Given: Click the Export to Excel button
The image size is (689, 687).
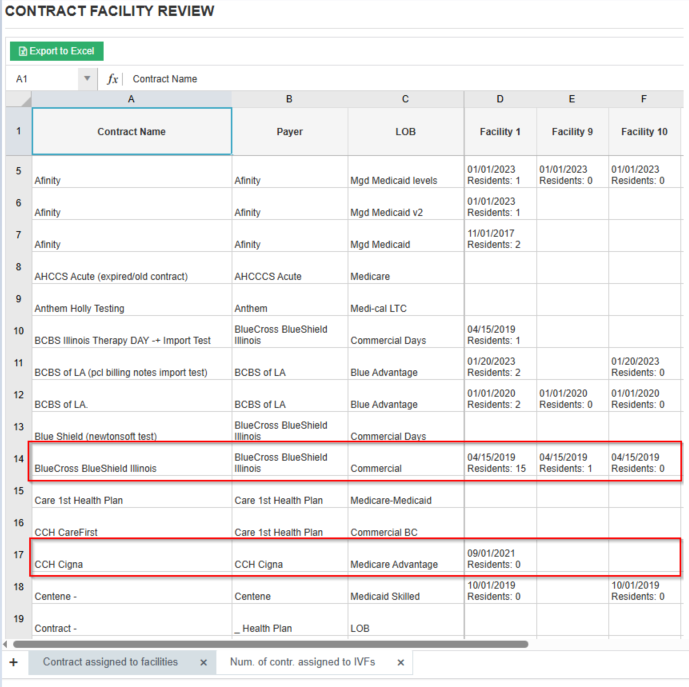Looking at the screenshot, I should coord(57,51).
